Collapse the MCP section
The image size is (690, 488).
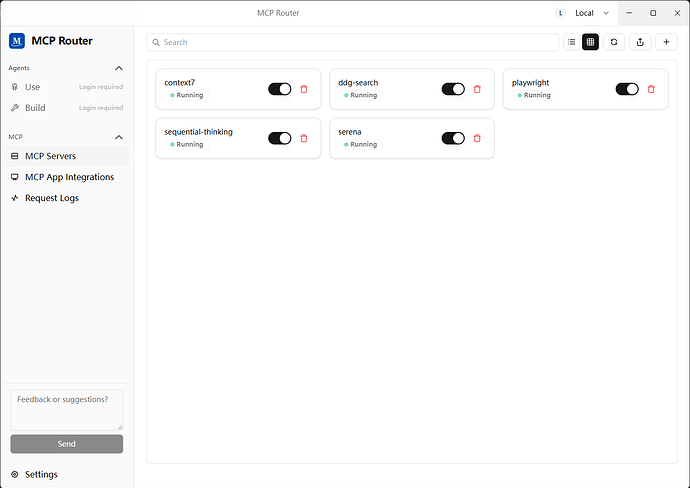pos(119,137)
